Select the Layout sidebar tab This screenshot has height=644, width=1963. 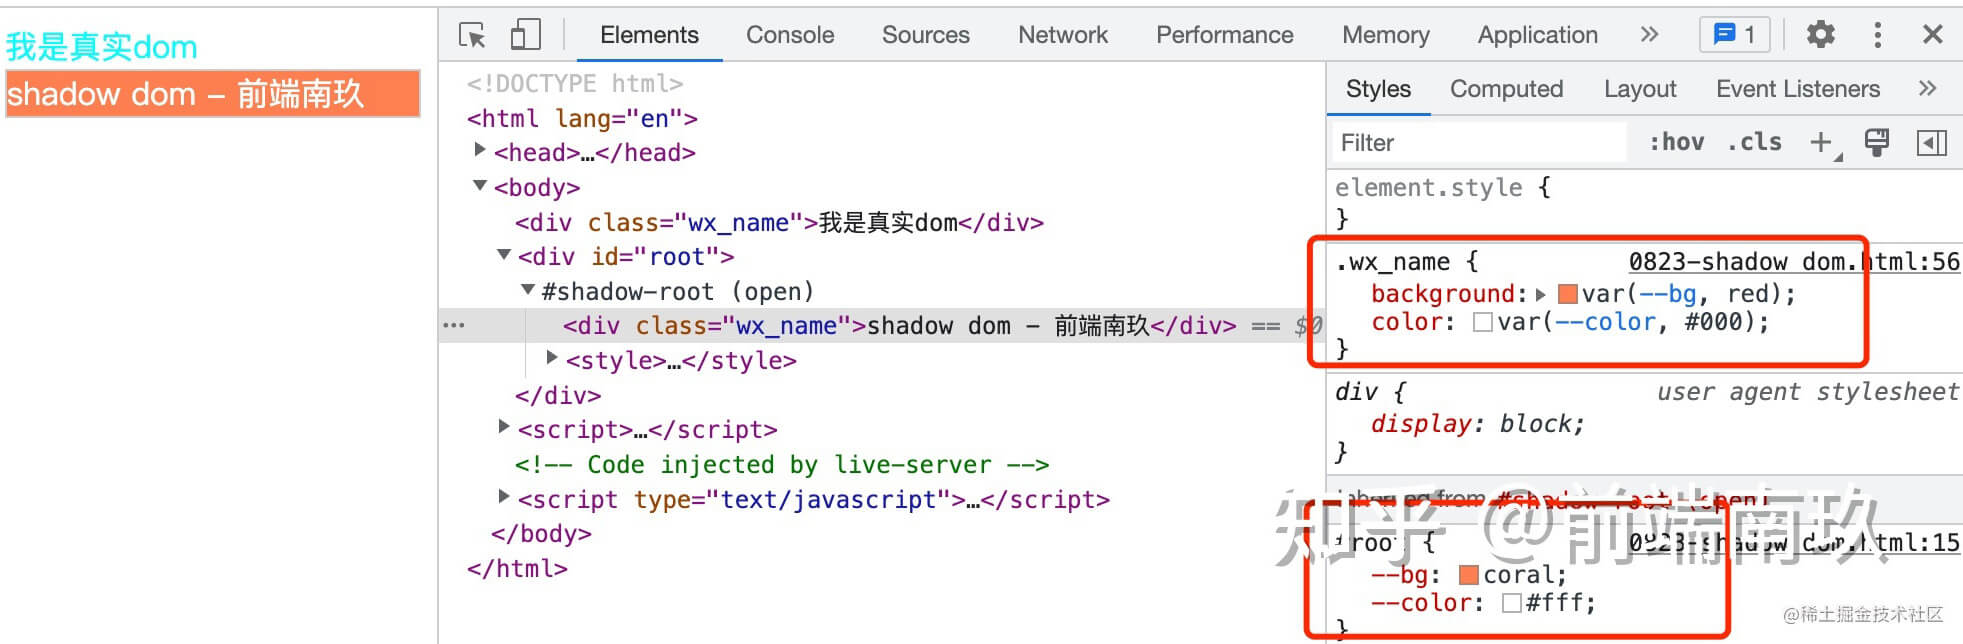pyautogui.click(x=1640, y=89)
